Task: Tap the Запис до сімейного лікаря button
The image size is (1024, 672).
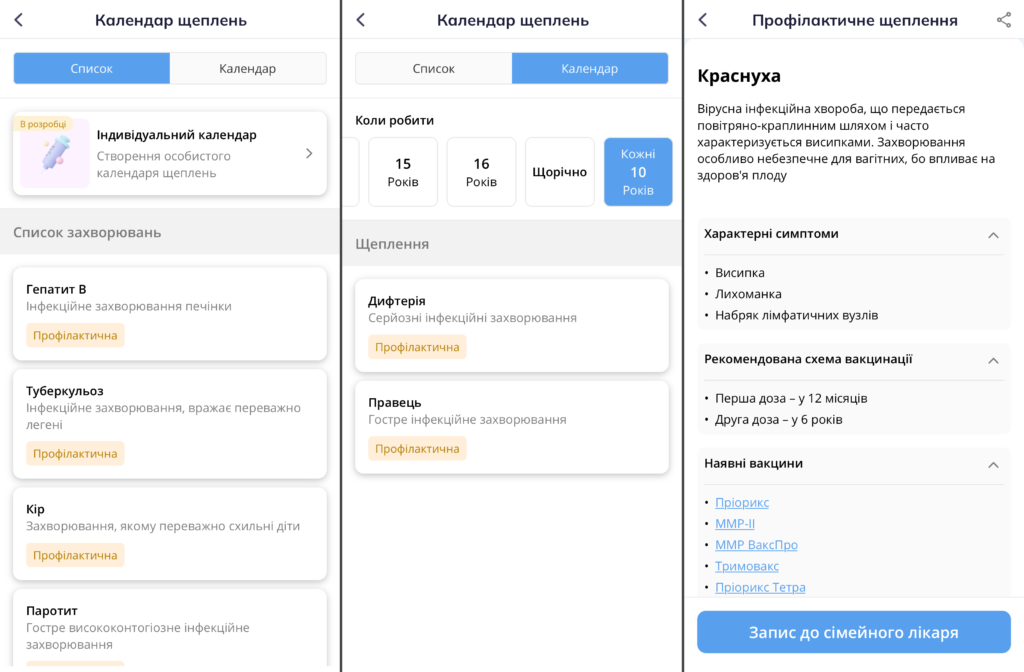Action: point(854,631)
